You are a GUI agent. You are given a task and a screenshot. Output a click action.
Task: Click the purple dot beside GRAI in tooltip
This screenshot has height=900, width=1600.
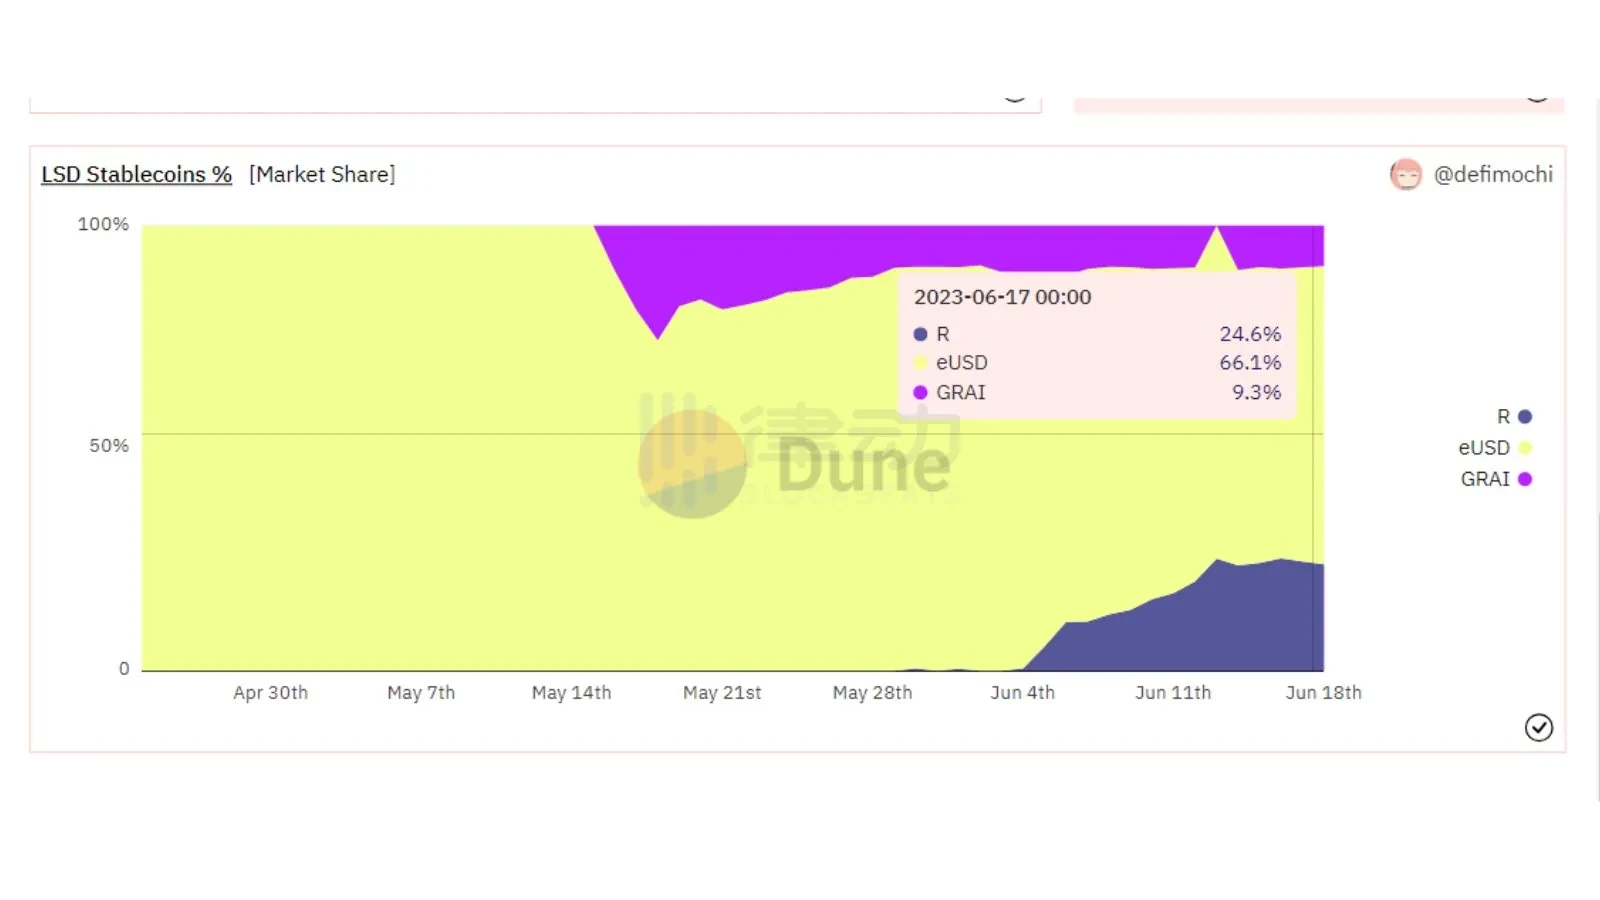[x=920, y=393]
